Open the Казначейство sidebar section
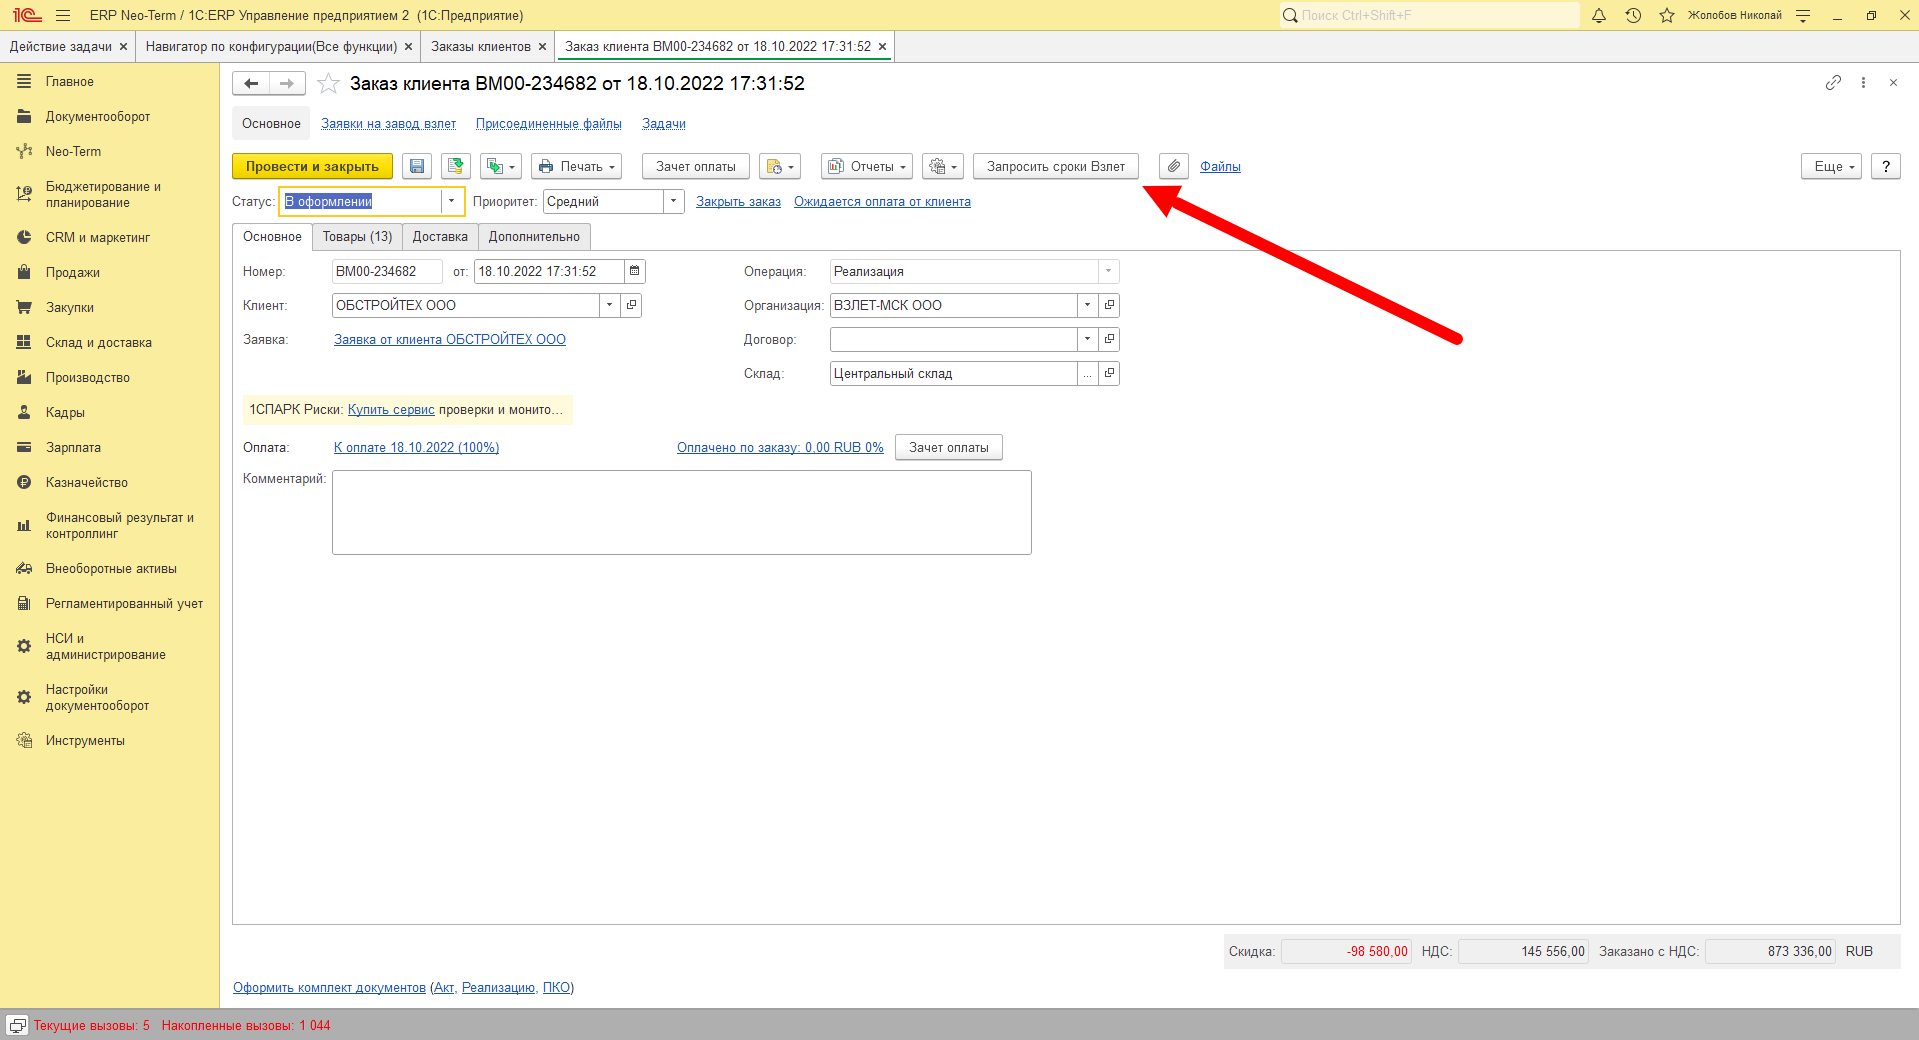Screen dimensions: 1919x1040 [86, 482]
